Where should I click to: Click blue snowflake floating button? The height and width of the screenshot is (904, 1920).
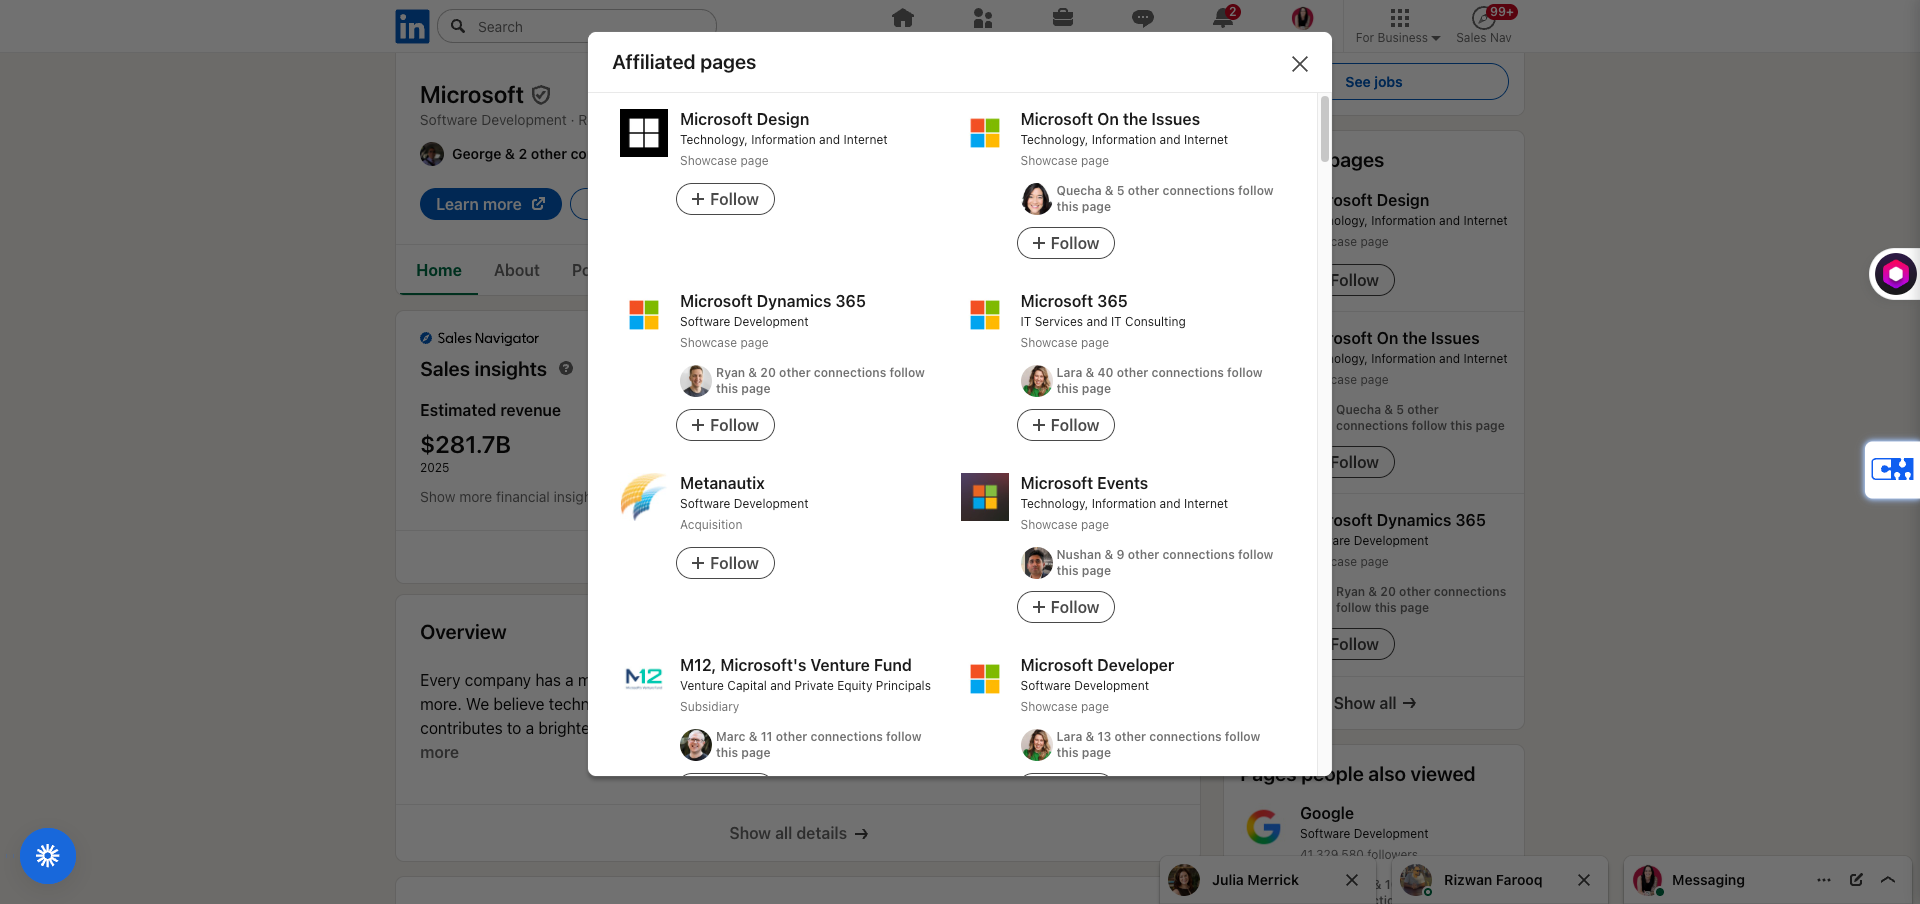click(48, 856)
